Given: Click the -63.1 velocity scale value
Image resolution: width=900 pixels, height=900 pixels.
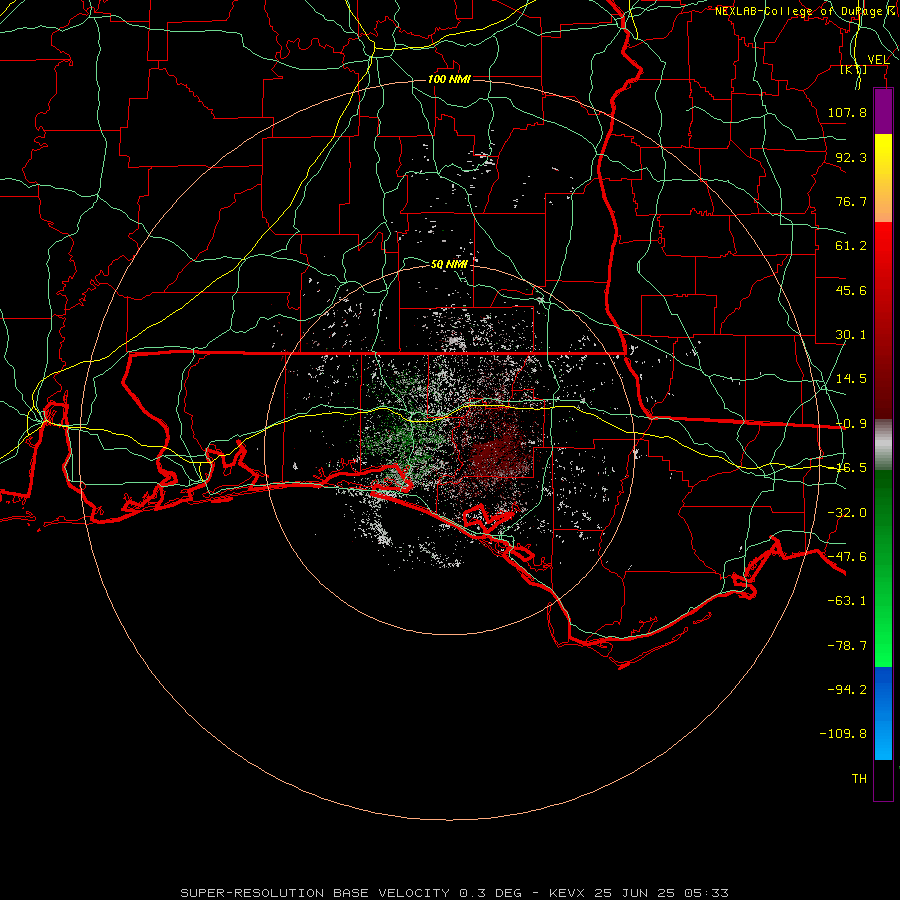Looking at the screenshot, I should click(847, 601).
